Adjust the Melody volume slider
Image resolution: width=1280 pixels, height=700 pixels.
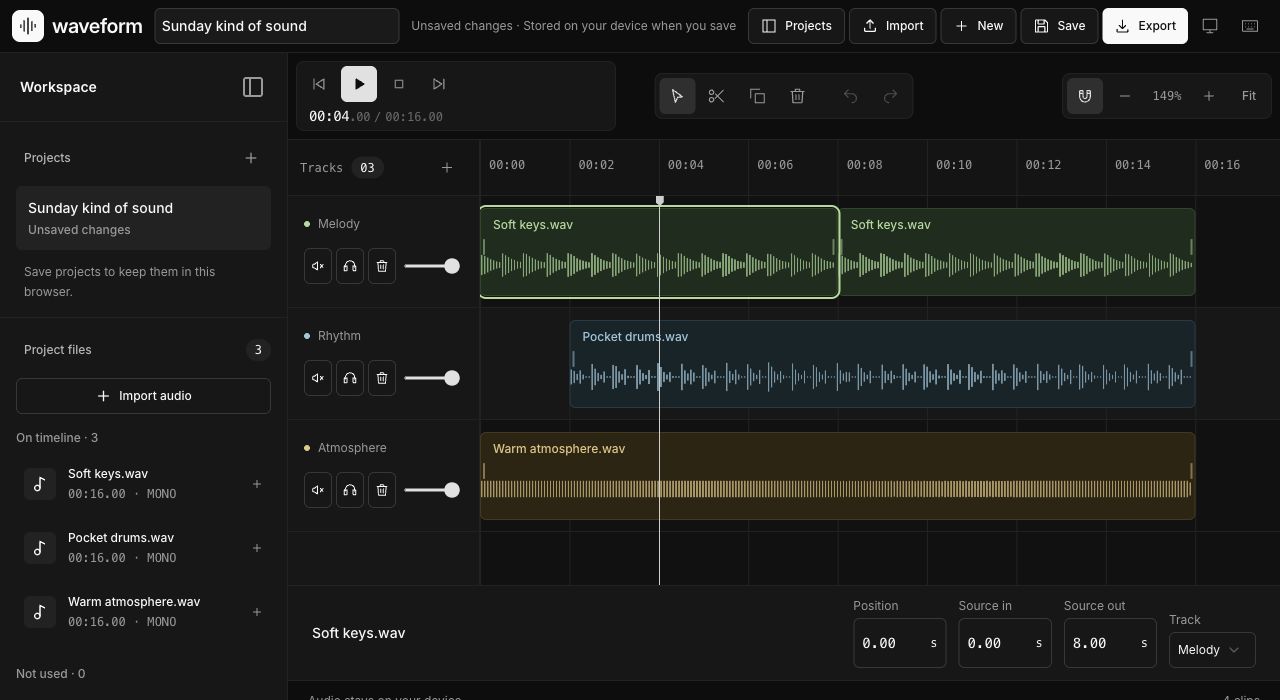pyautogui.click(x=432, y=266)
